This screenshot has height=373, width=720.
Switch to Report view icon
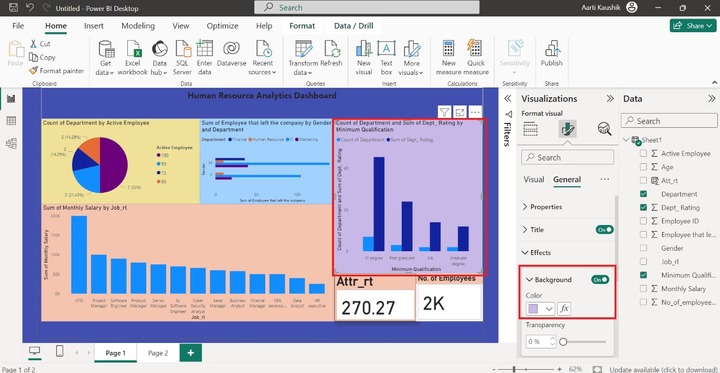coord(11,99)
